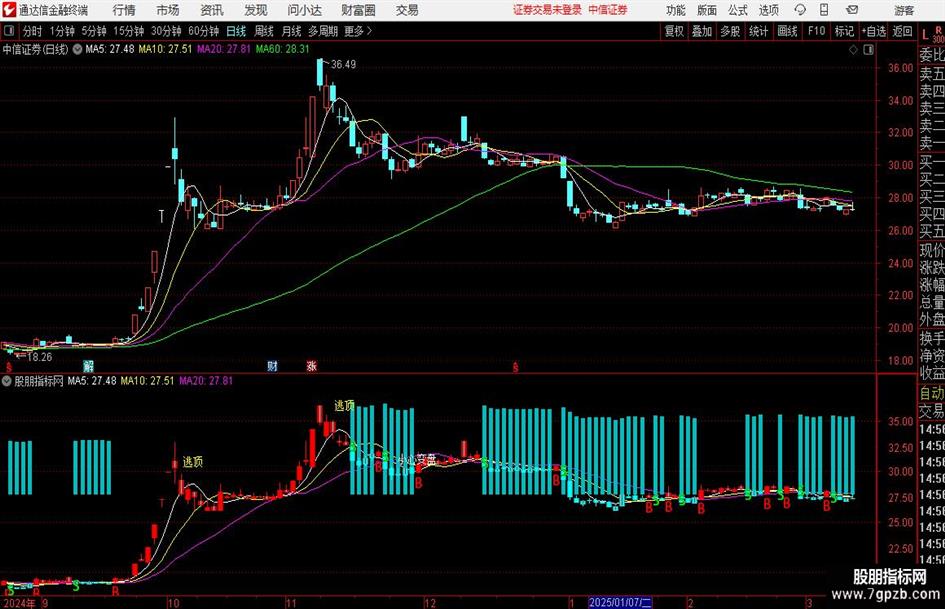Open the 版面 menu

[x=706, y=10]
